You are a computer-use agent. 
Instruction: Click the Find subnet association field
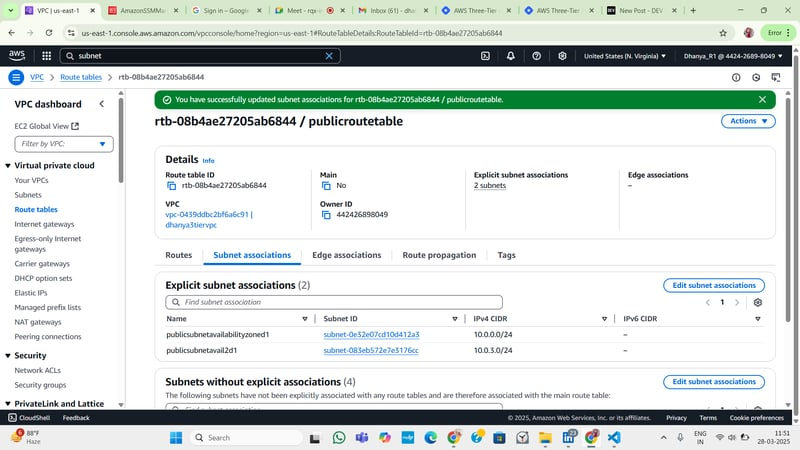pyautogui.click(x=334, y=303)
